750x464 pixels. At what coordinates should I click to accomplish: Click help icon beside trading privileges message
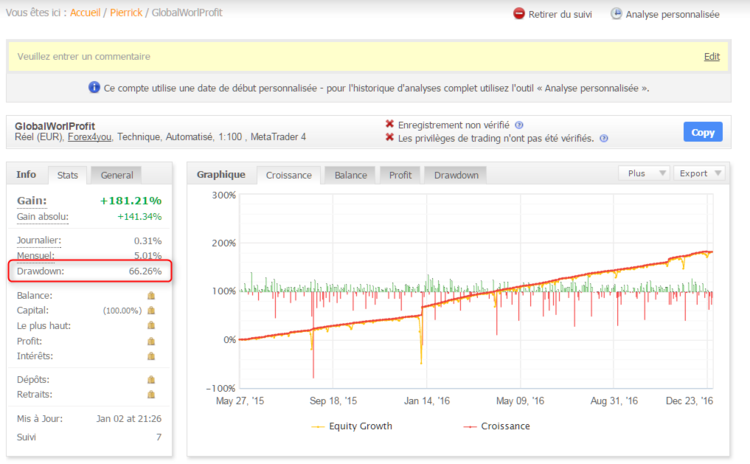click(603, 138)
